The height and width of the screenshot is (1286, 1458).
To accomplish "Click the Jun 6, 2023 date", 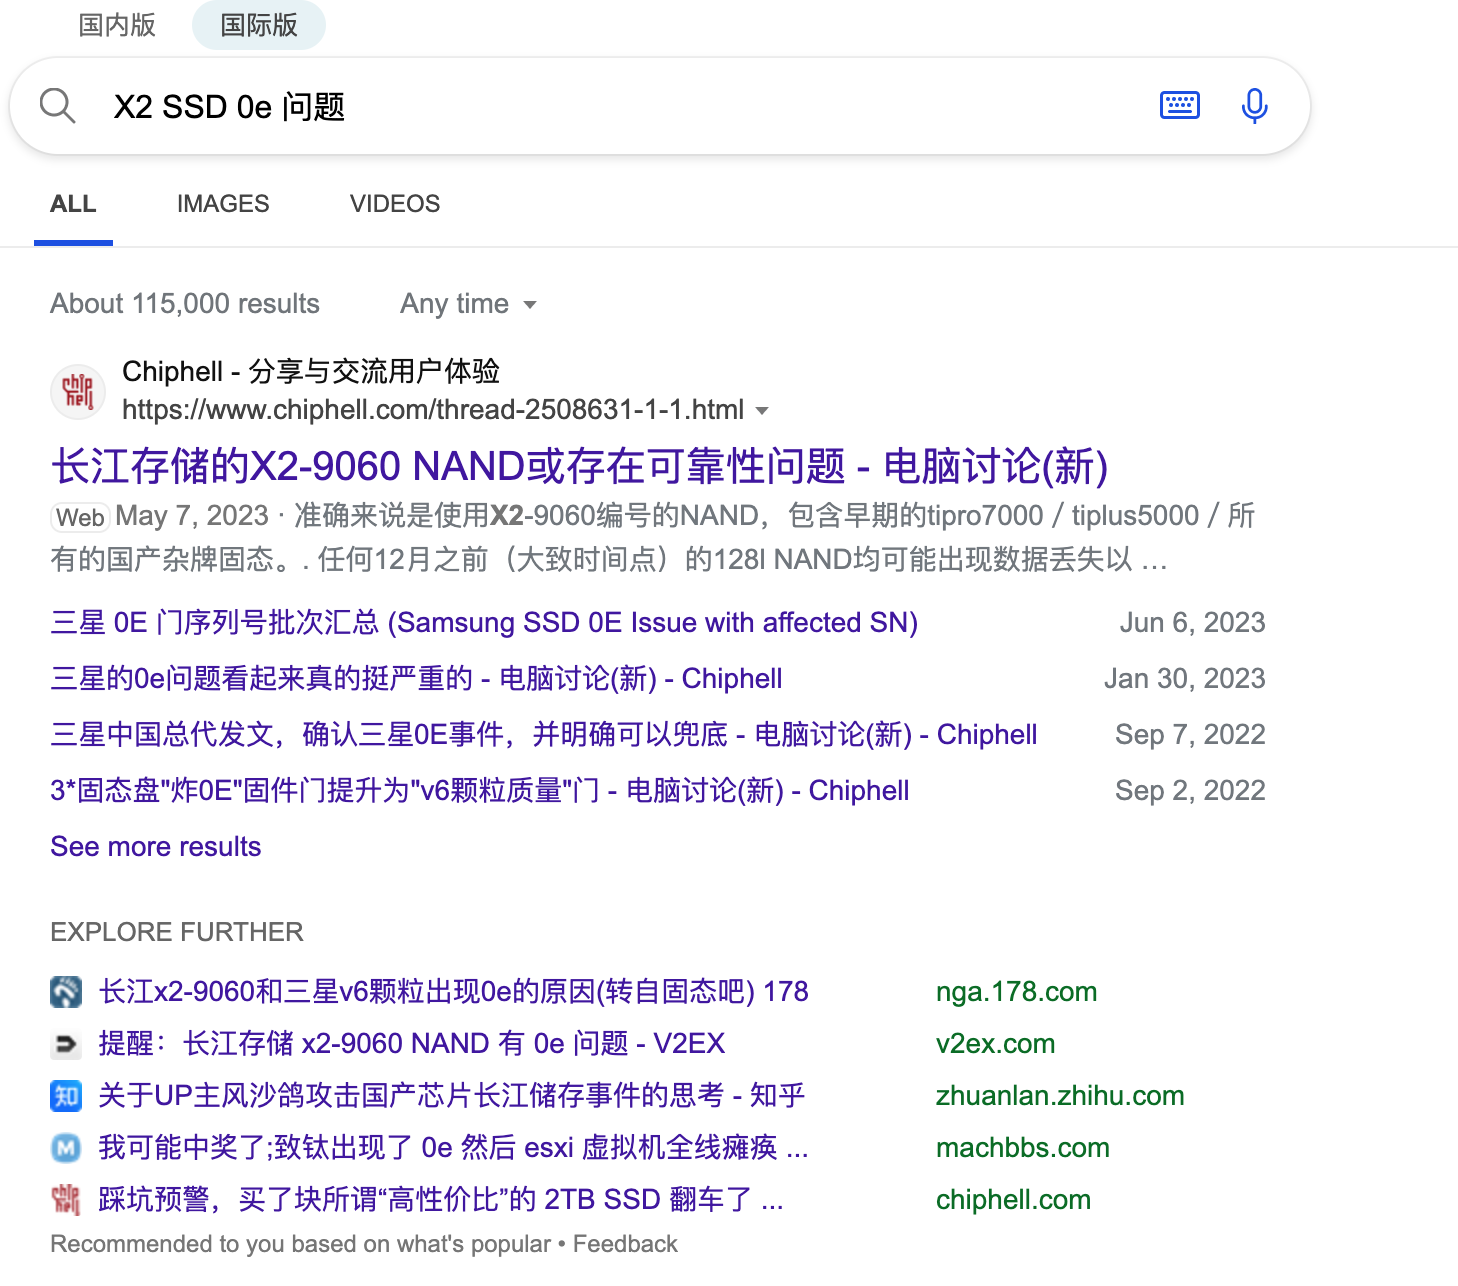I will [x=1192, y=623].
